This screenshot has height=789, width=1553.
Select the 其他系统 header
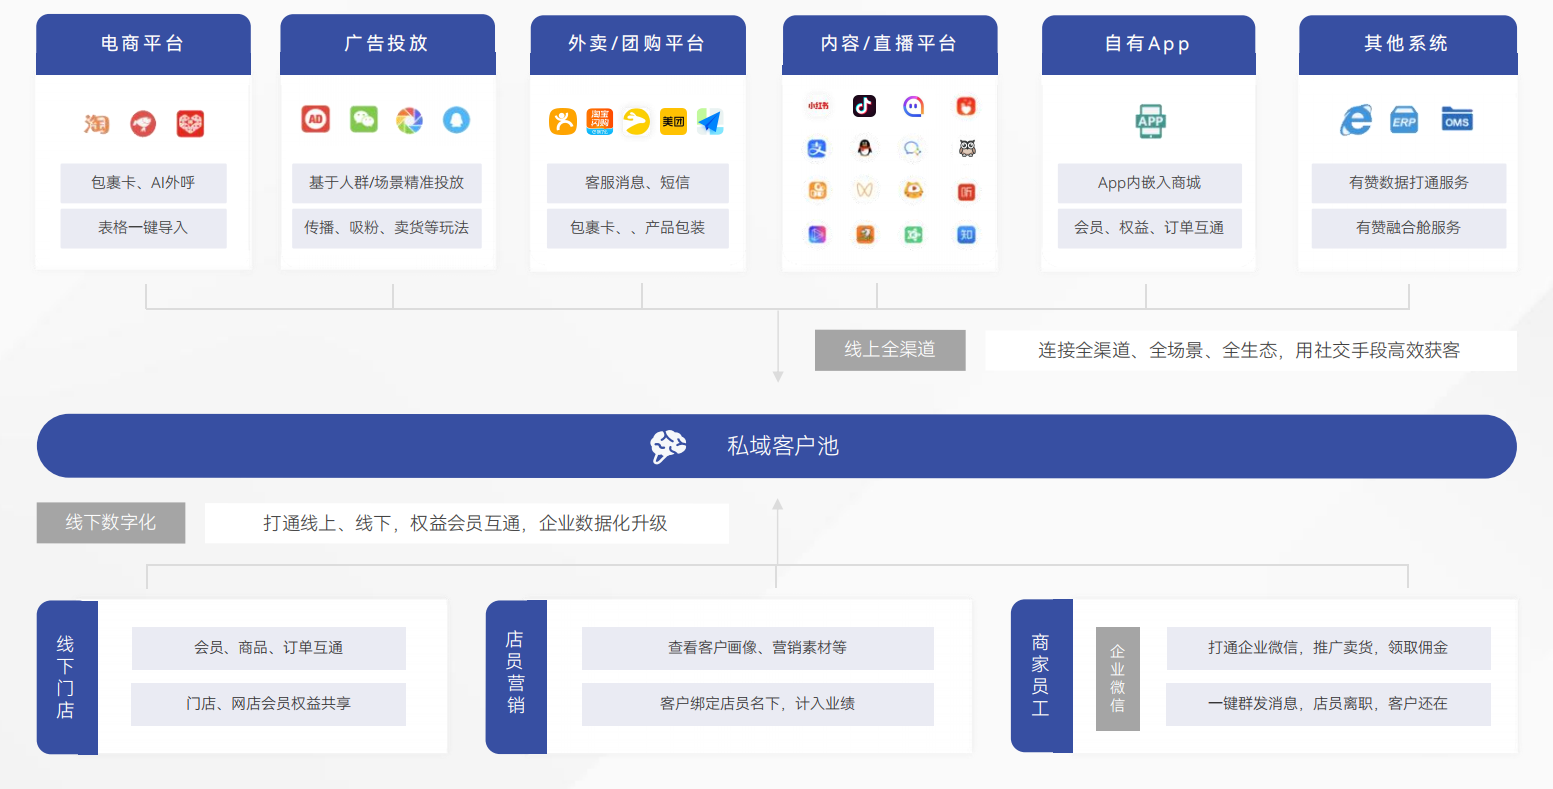tap(1408, 44)
